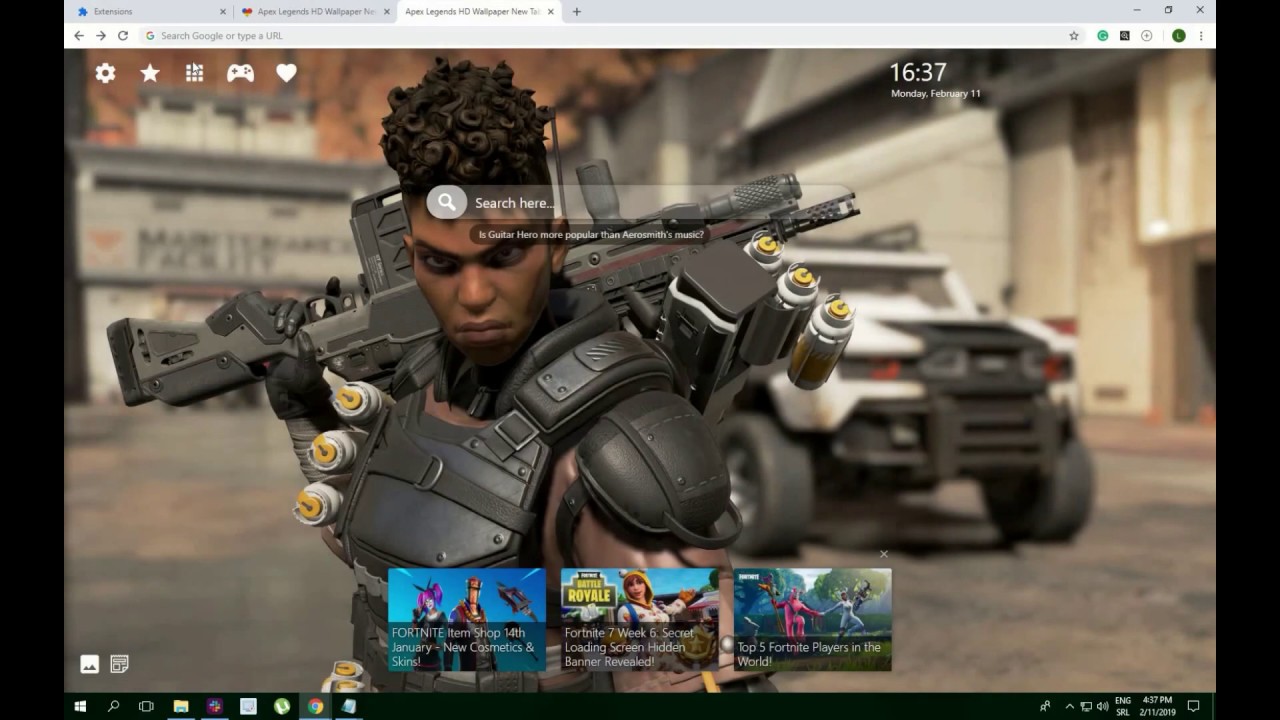Show hidden system tray icons
Viewport: 1280px width, 720px height.
pyautogui.click(x=1069, y=706)
